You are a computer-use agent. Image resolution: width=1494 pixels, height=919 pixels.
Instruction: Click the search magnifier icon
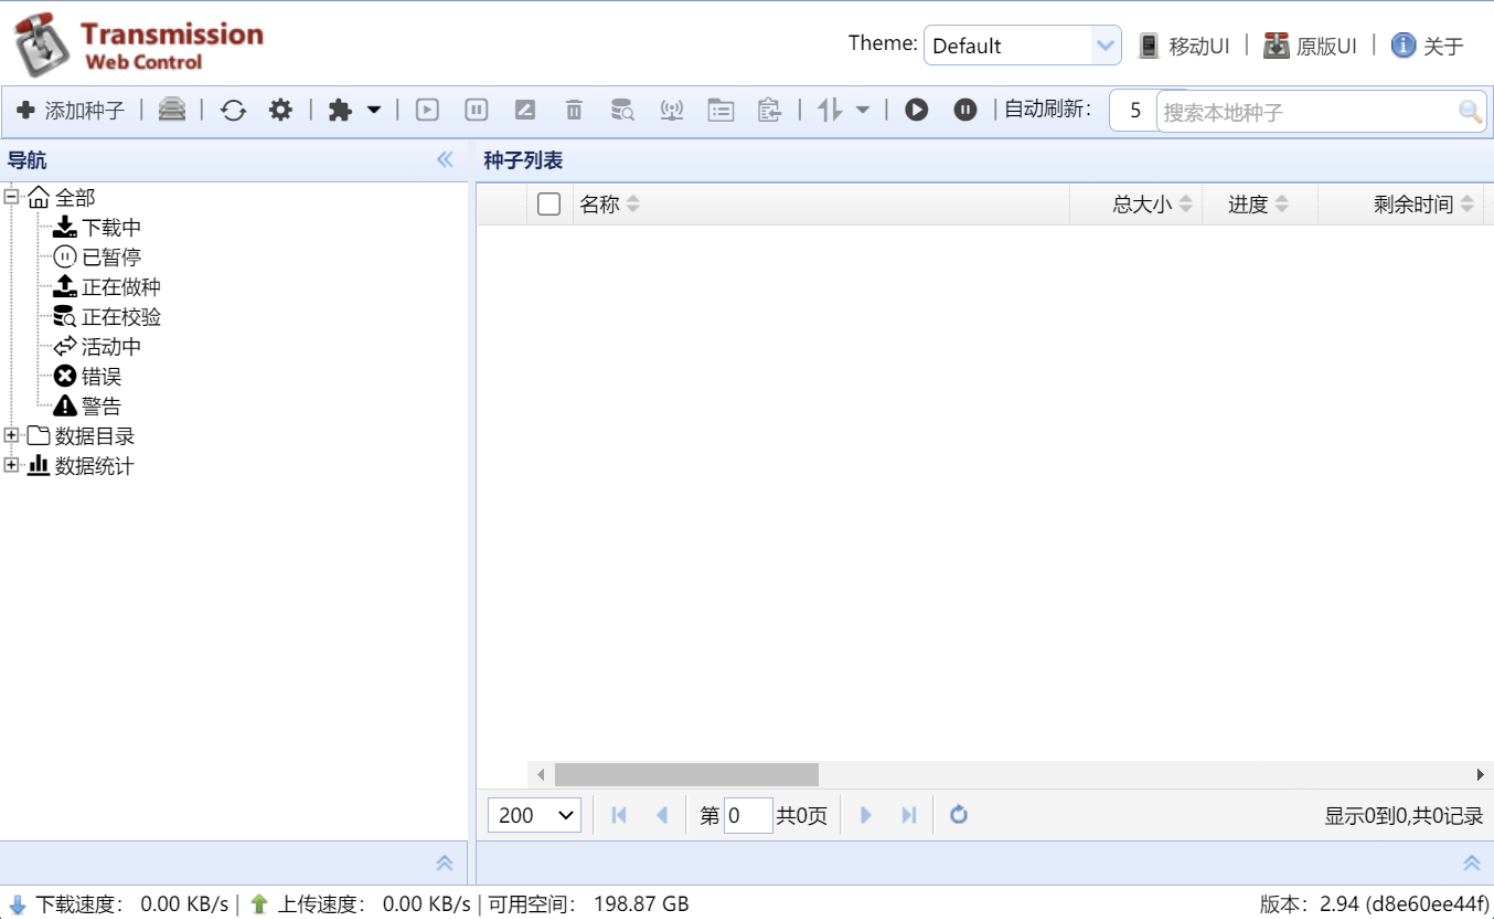point(1469,112)
